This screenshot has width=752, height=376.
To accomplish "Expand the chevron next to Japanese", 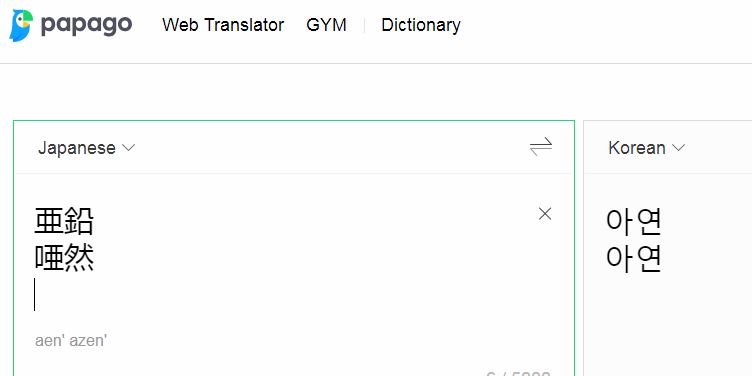I will coord(129,148).
